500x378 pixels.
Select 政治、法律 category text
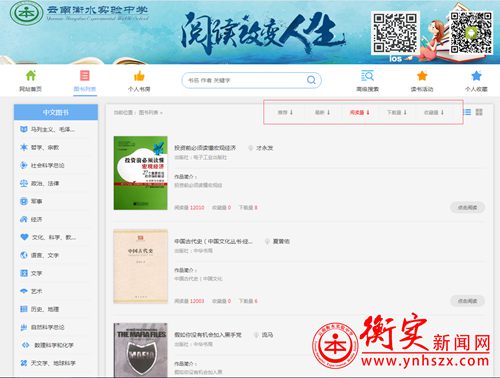(45, 183)
